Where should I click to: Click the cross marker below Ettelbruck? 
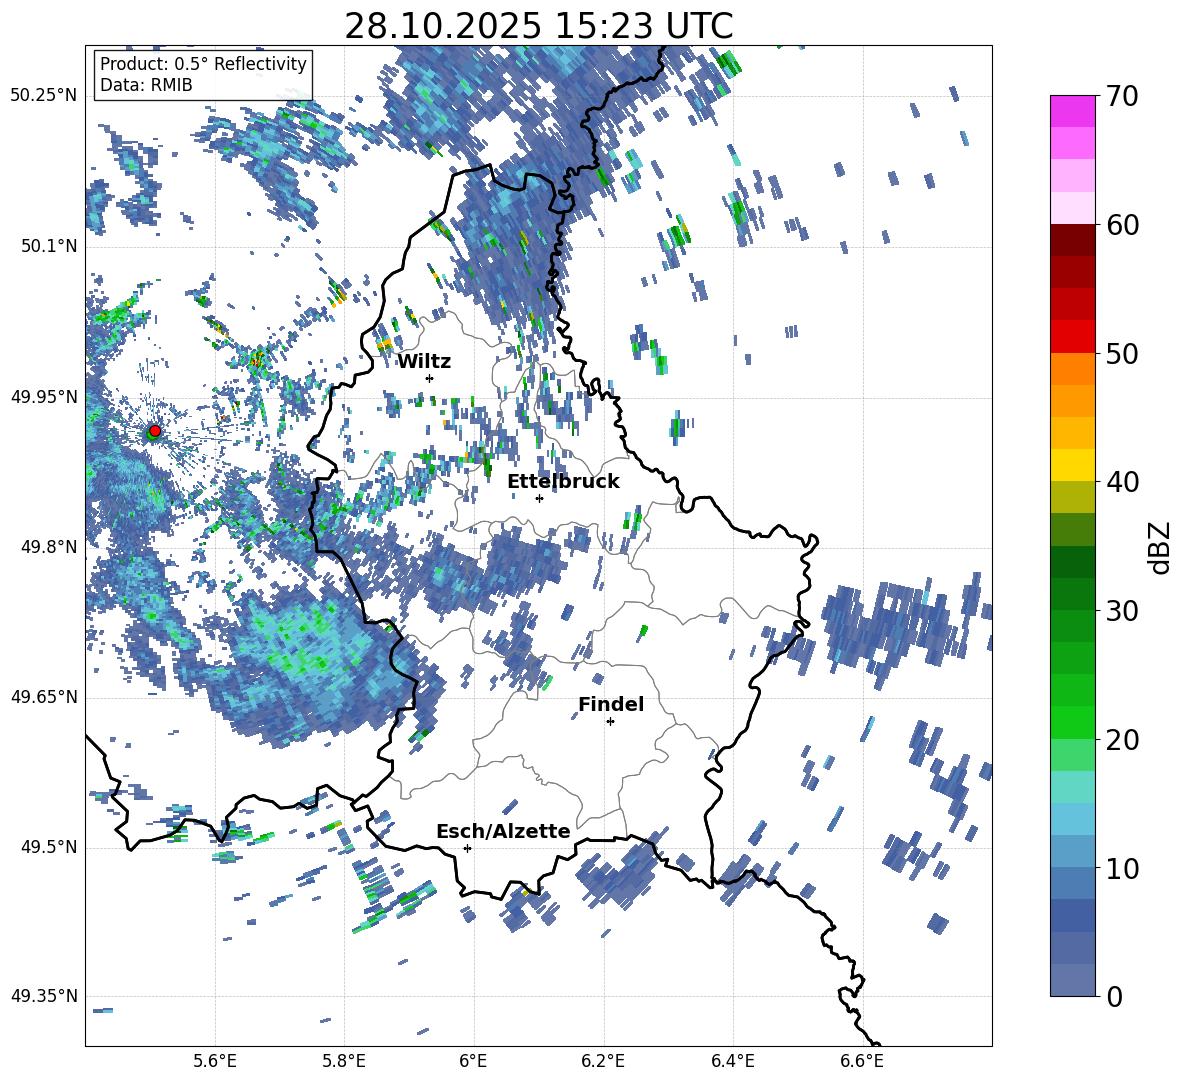tap(539, 498)
